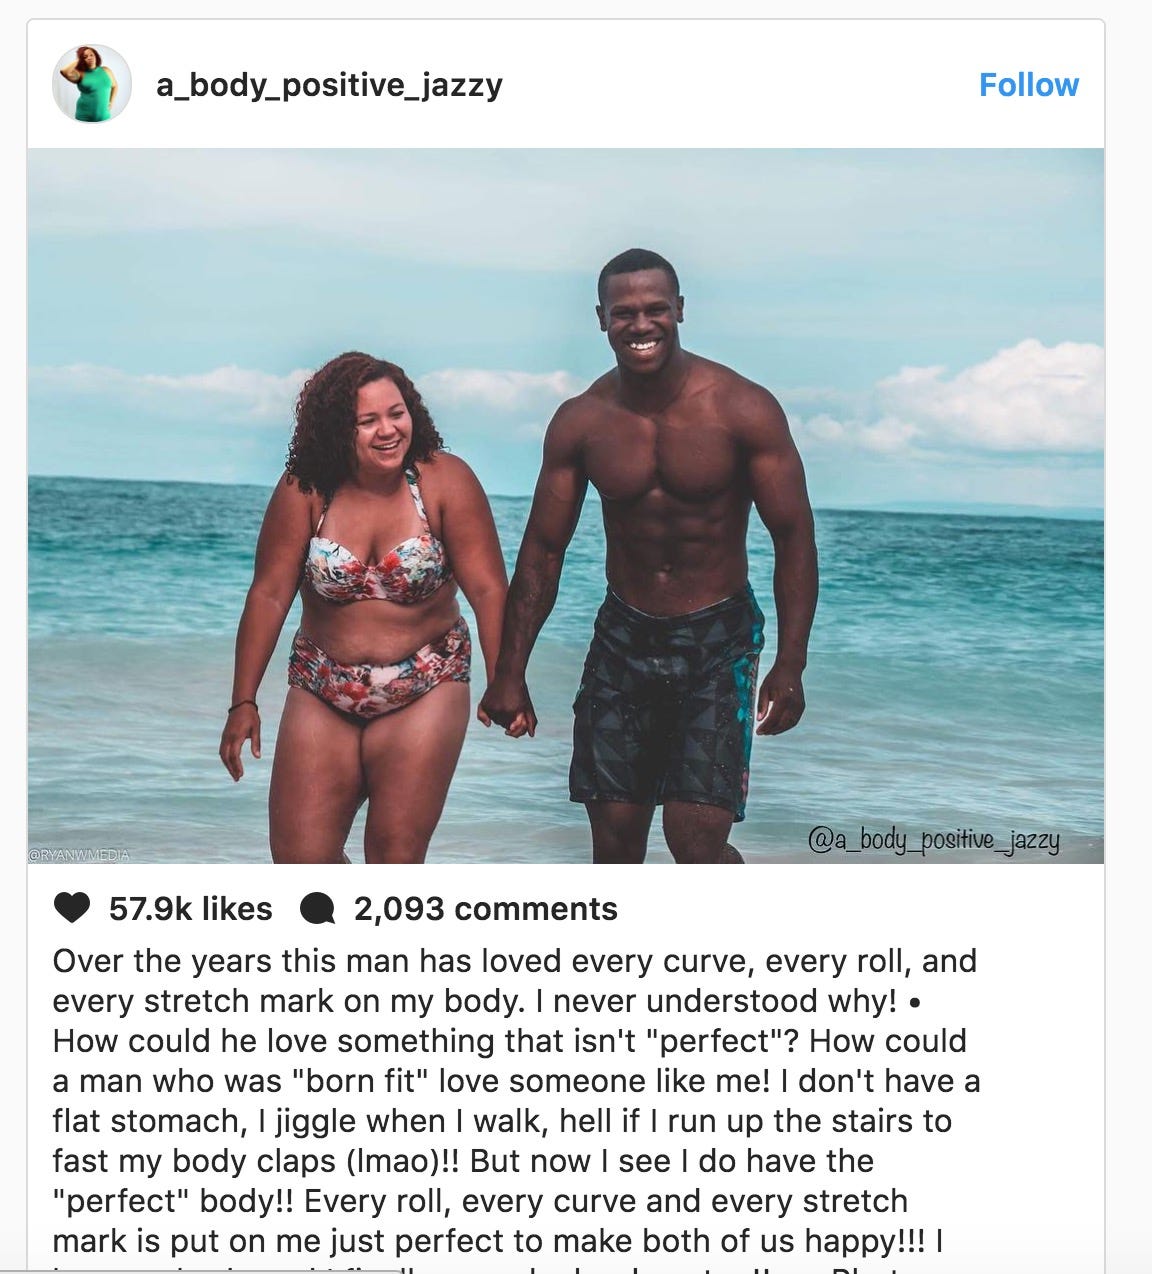Click the speech bubble comments icon

point(317,909)
